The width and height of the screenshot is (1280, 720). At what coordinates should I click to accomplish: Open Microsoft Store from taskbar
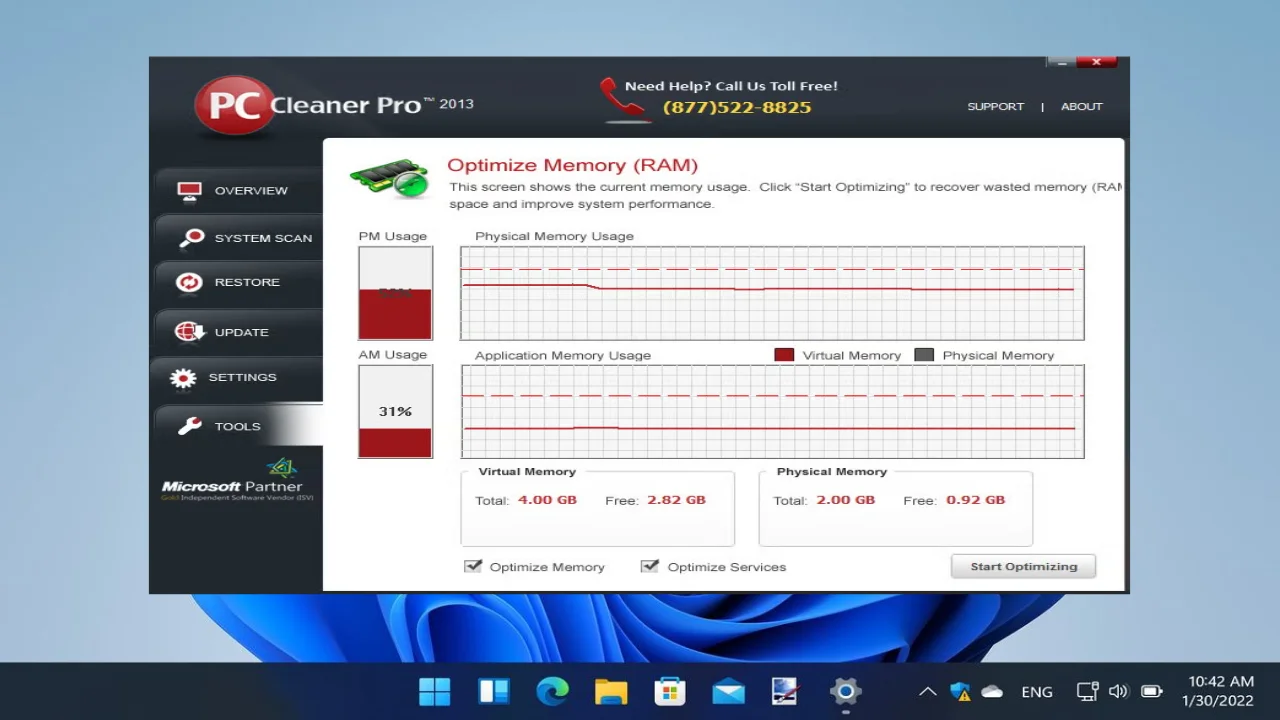pyautogui.click(x=669, y=691)
